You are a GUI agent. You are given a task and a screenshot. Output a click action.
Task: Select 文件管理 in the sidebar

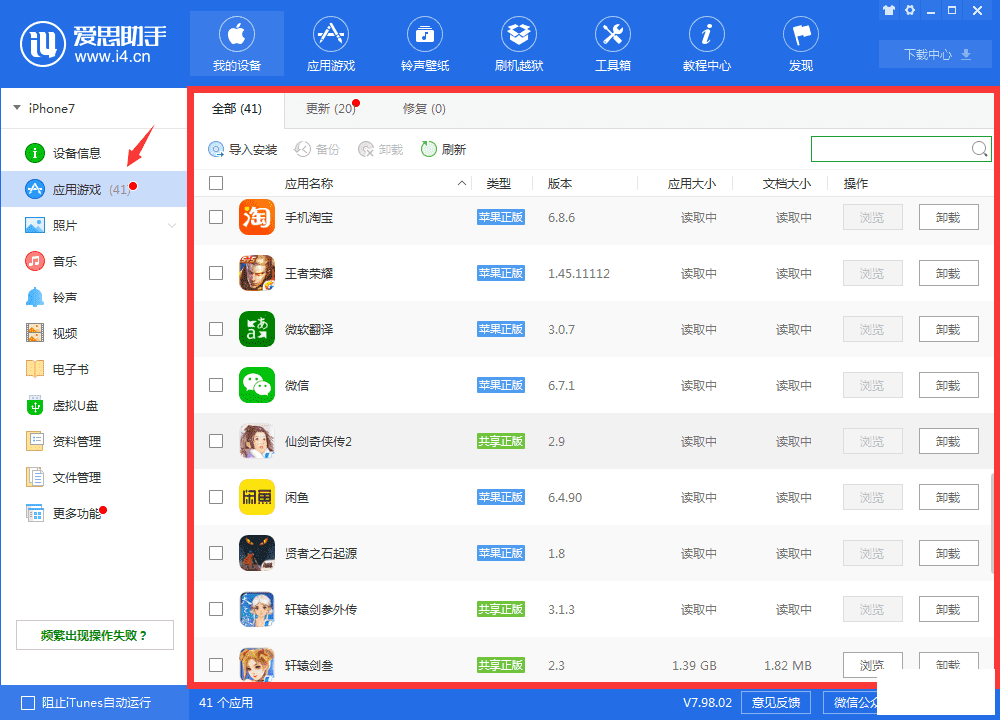(x=94, y=477)
